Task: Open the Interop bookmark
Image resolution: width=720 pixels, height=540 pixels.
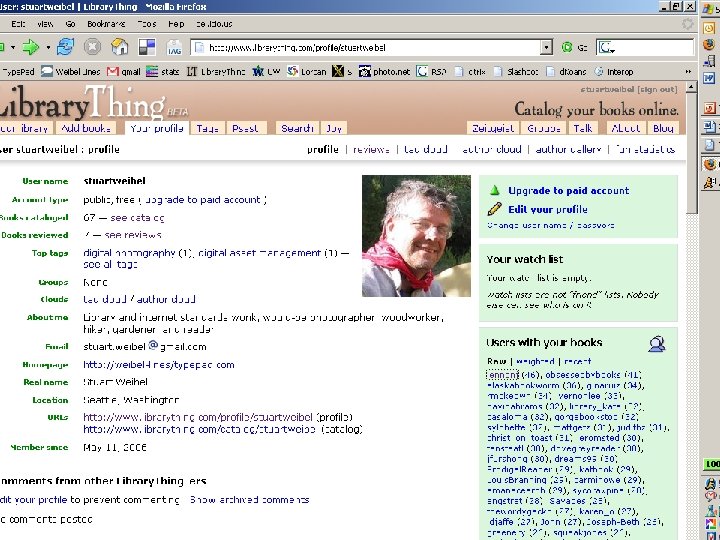Action: click(x=614, y=72)
